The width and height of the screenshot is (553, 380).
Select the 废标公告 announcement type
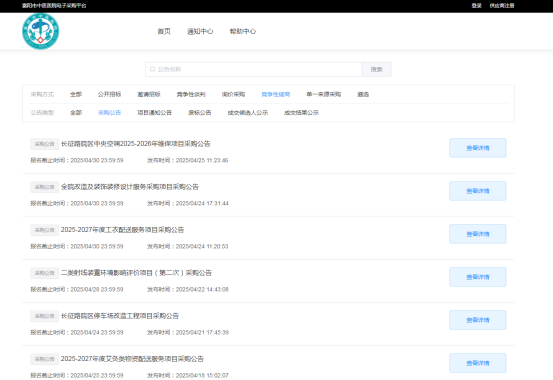click(x=200, y=113)
